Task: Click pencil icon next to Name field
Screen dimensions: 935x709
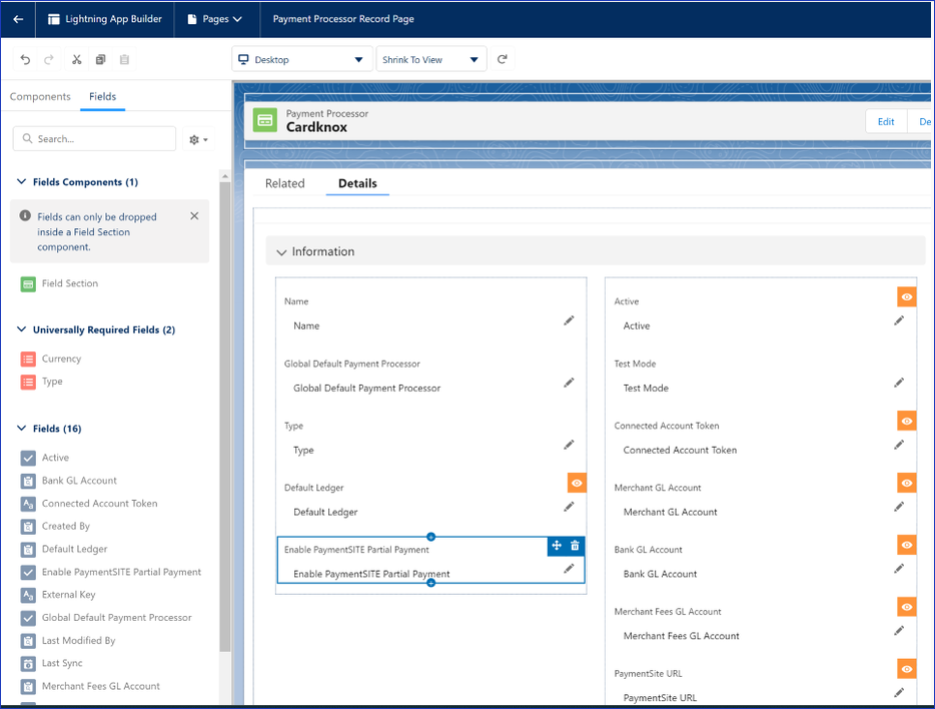Action: [x=568, y=321]
